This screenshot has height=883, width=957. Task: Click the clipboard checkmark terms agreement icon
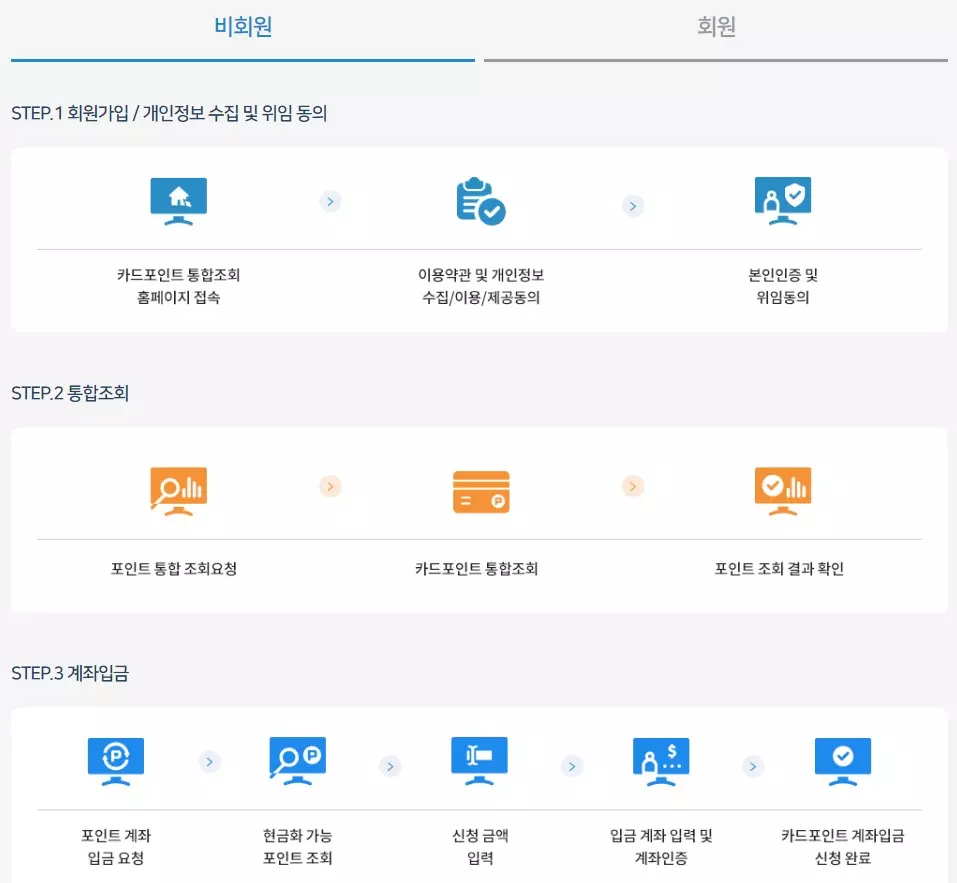click(481, 201)
